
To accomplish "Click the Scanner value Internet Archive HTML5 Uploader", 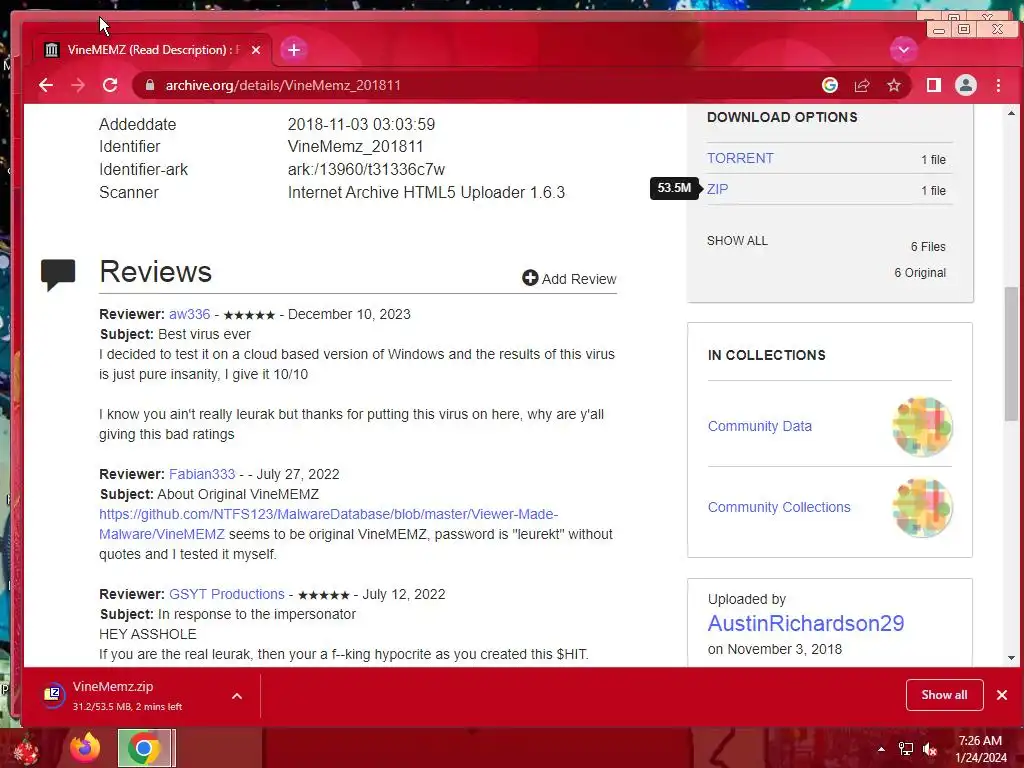I will 426,192.
